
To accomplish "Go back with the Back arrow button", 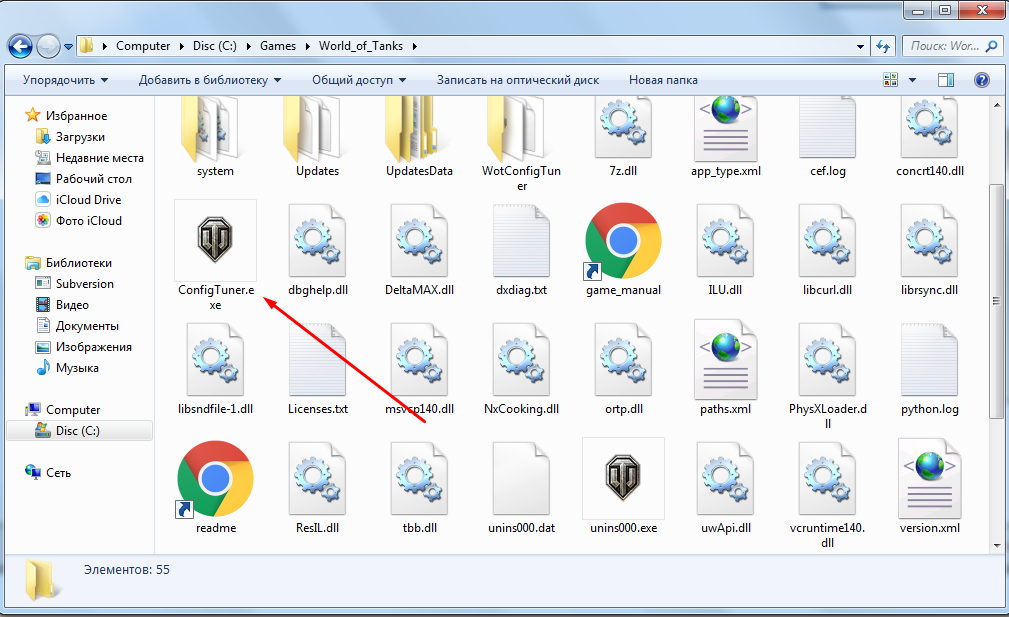I will [21, 46].
